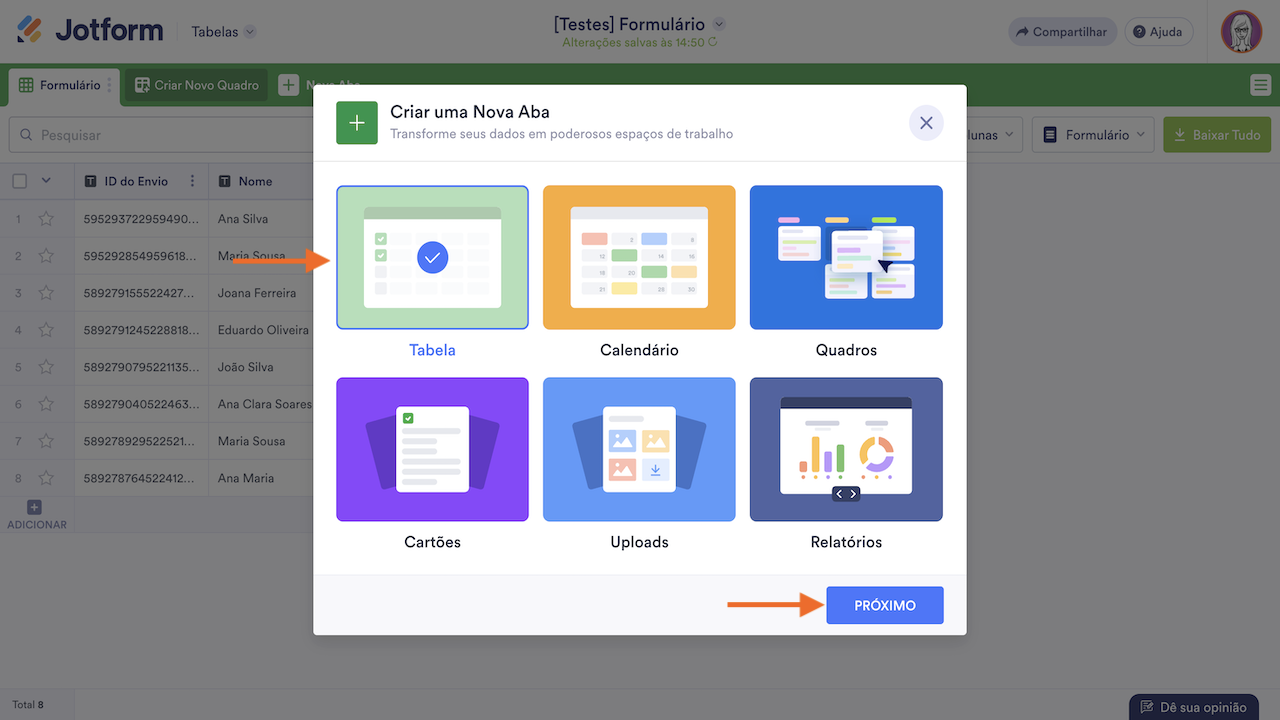Click the submission ID cell 589279155522427…
The width and height of the screenshot is (1280, 720).
141,293
